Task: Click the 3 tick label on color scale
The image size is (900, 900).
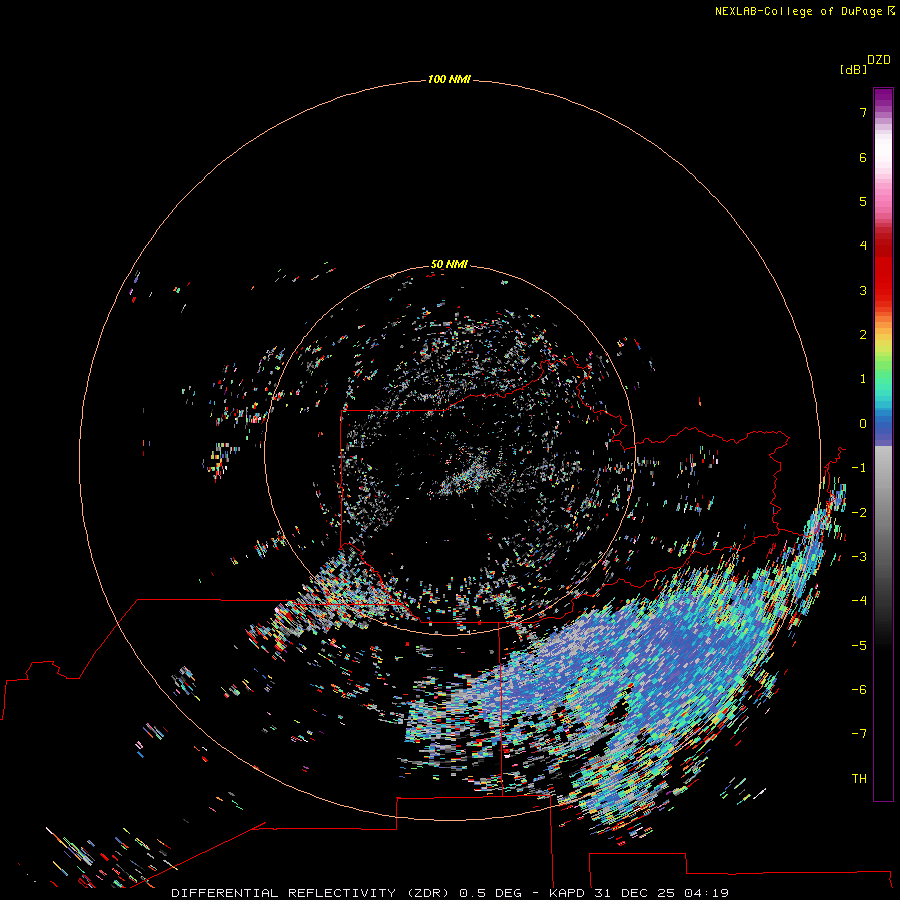Action: point(863,290)
